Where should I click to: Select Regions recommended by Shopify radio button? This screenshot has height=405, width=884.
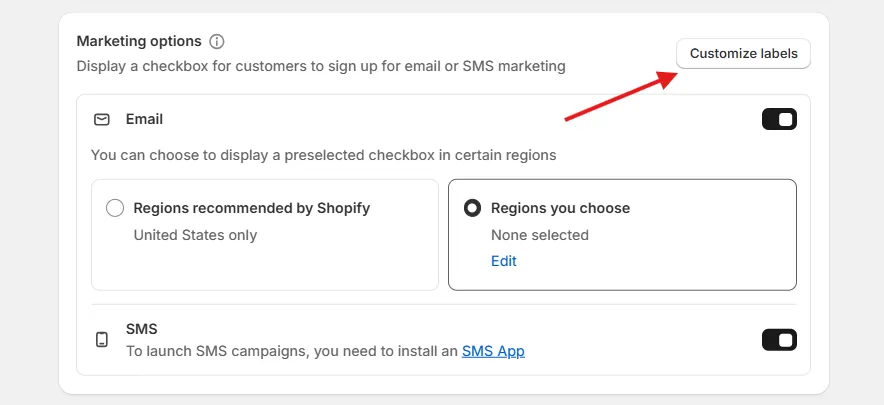(x=115, y=208)
